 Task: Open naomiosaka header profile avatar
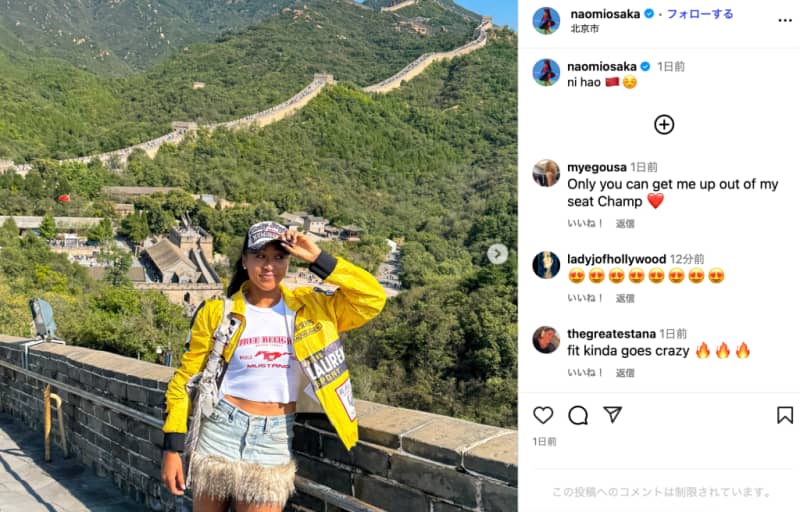click(546, 21)
